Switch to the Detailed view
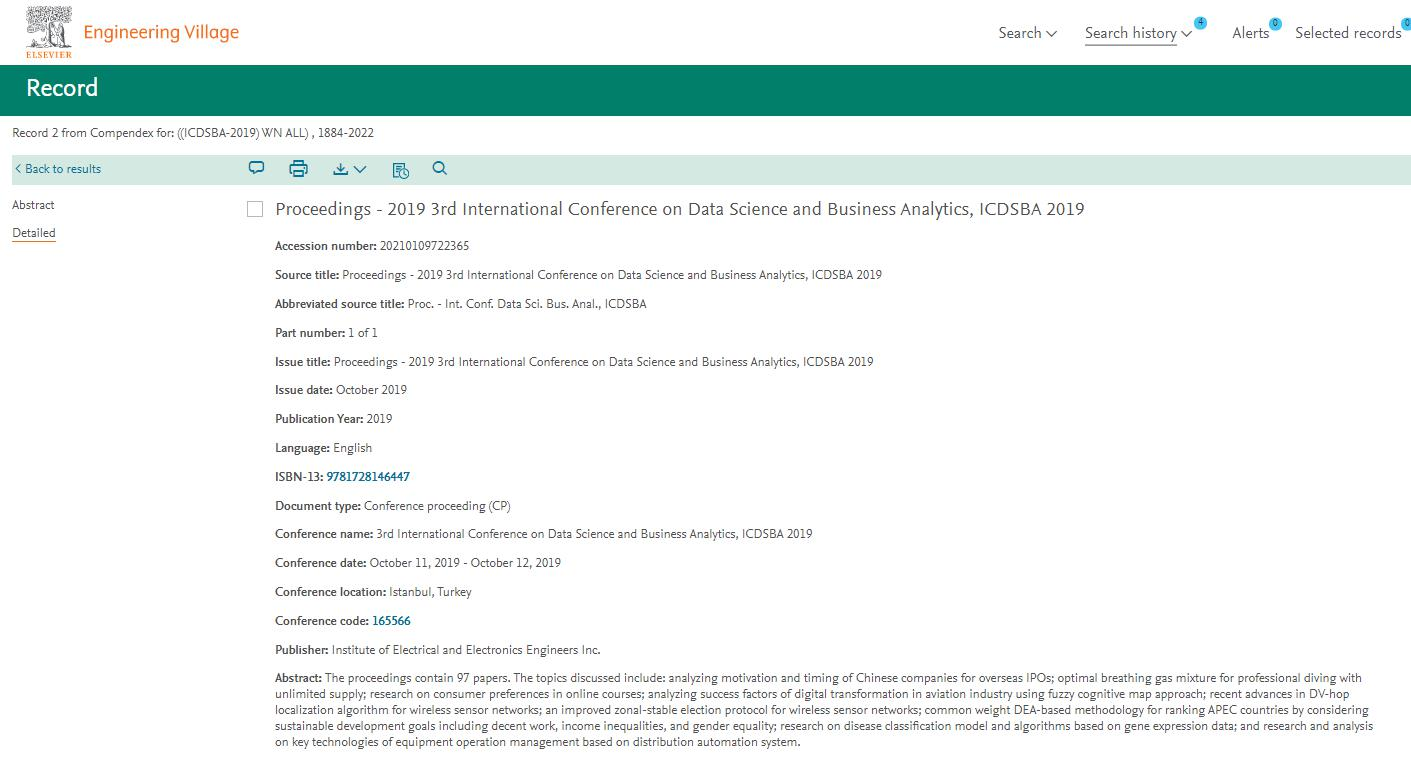 (x=34, y=233)
